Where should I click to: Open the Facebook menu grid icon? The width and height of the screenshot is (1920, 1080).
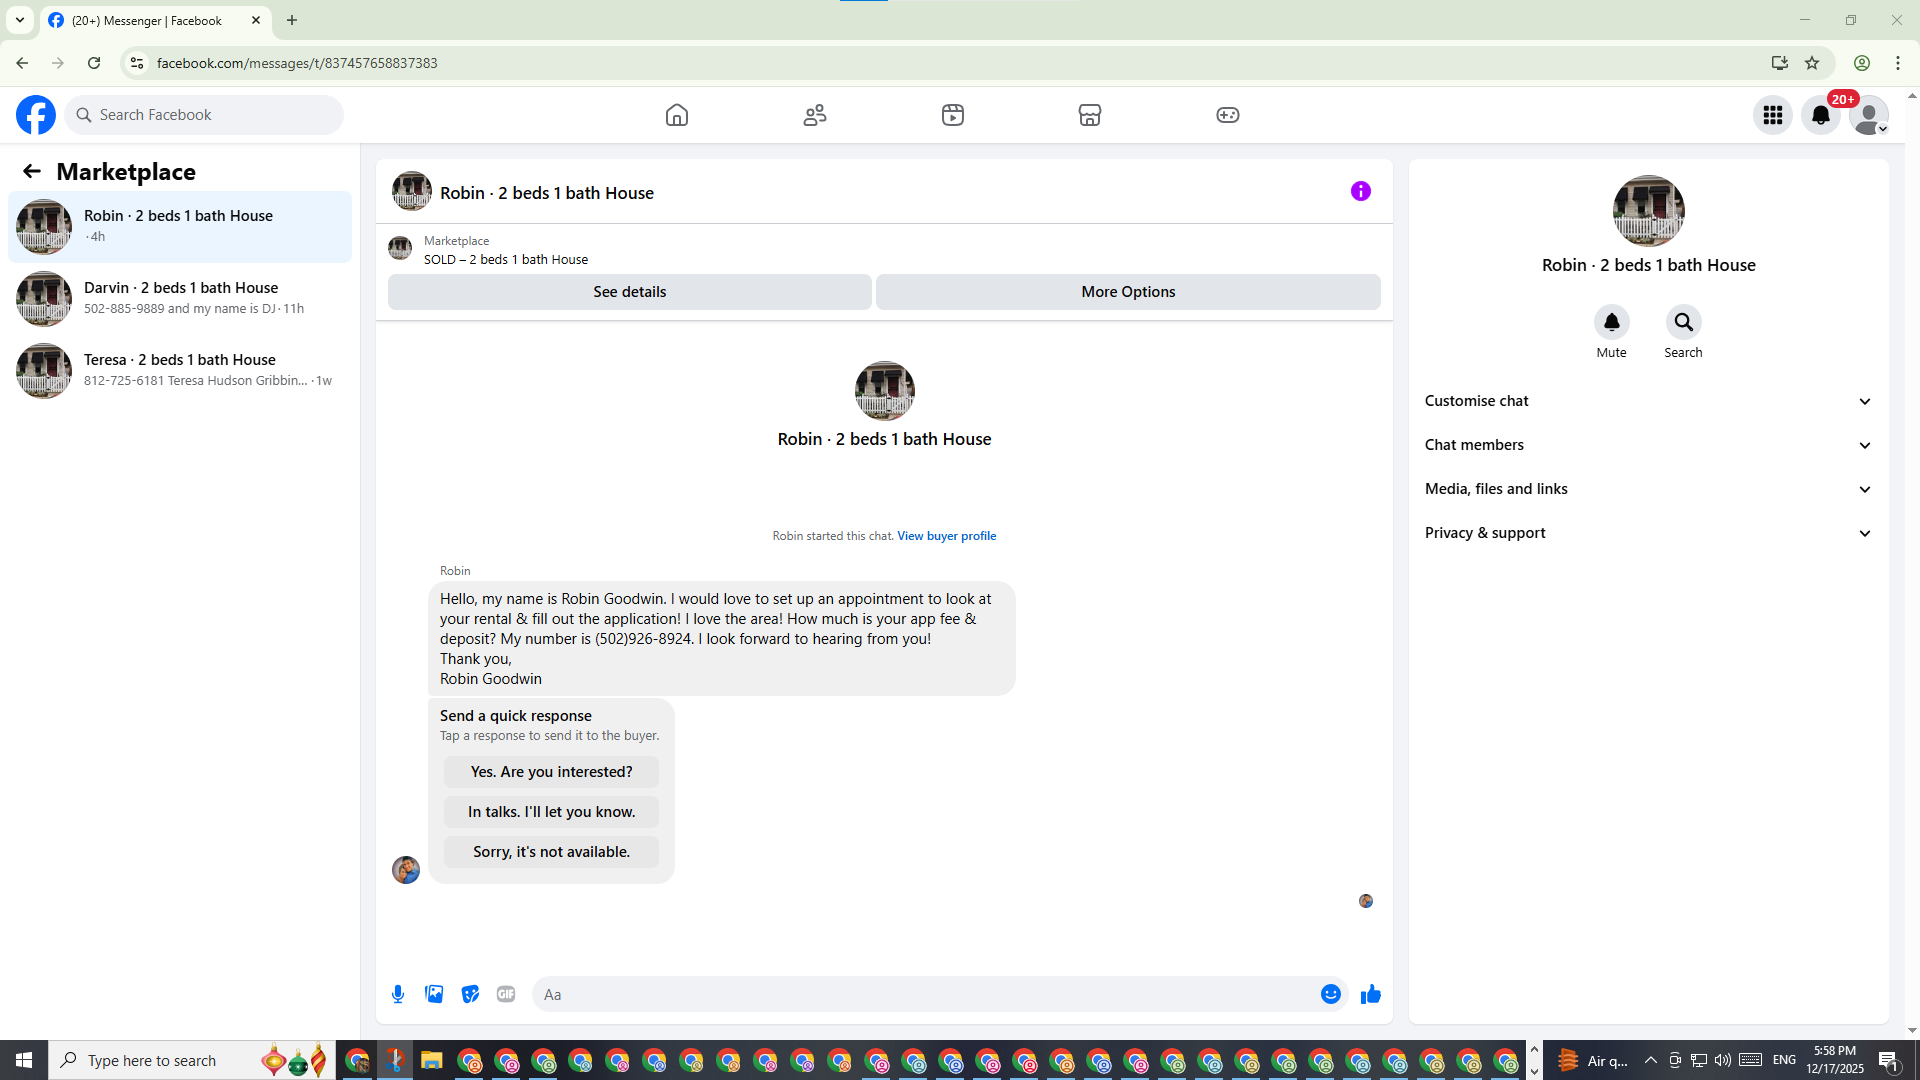click(x=1772, y=115)
